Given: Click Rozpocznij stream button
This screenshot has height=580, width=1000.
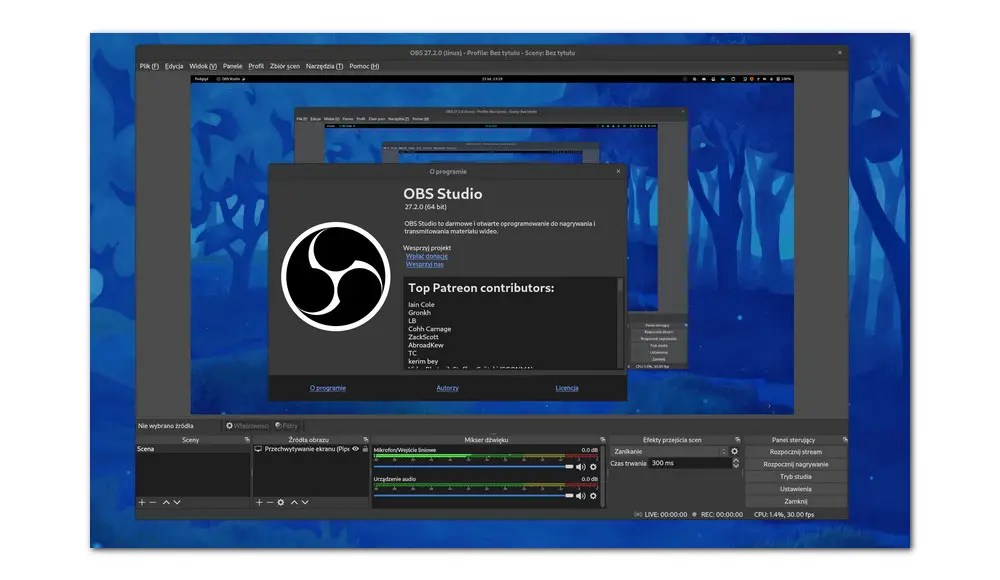Looking at the screenshot, I should (796, 452).
